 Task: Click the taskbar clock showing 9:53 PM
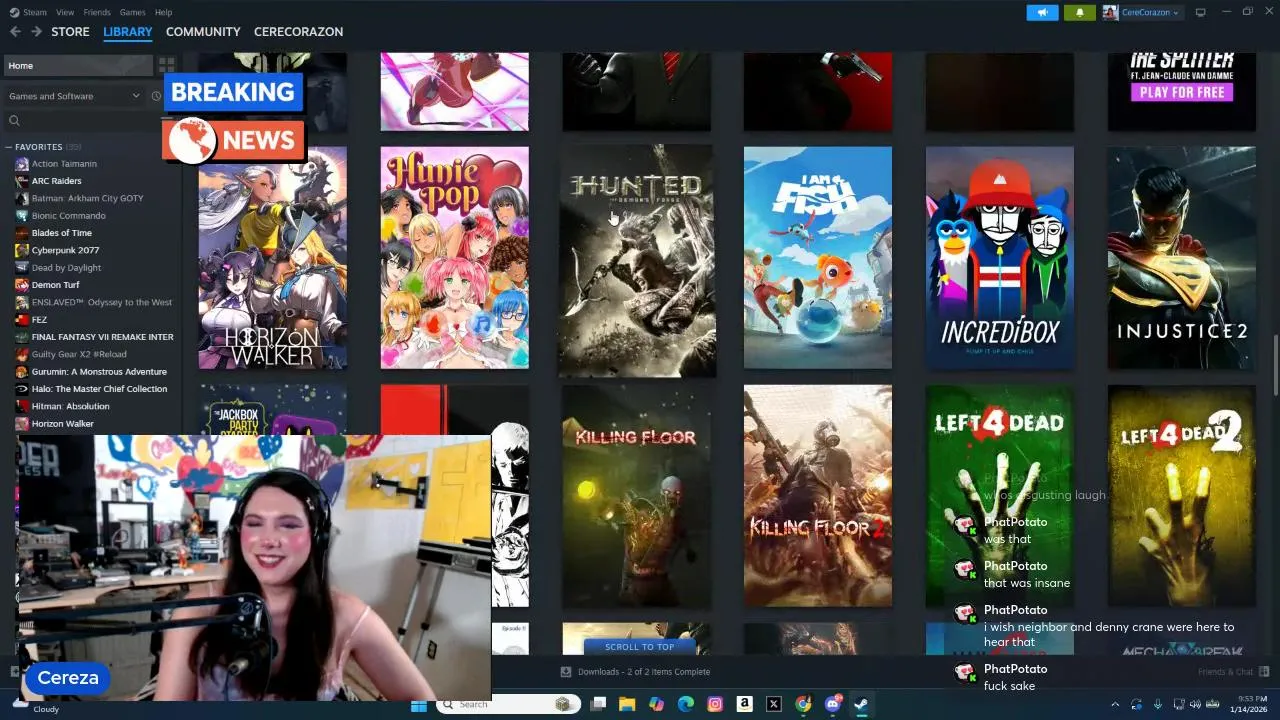[1251, 704]
